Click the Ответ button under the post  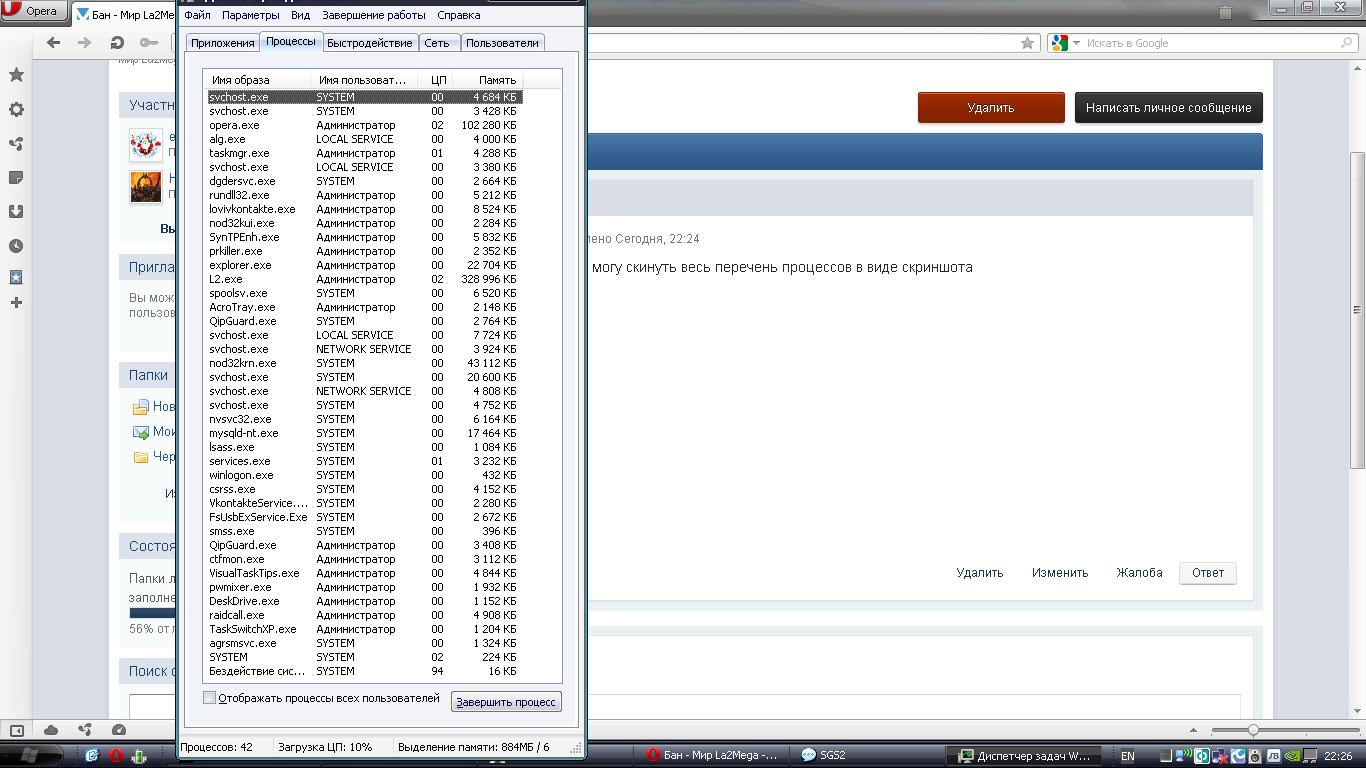1208,573
